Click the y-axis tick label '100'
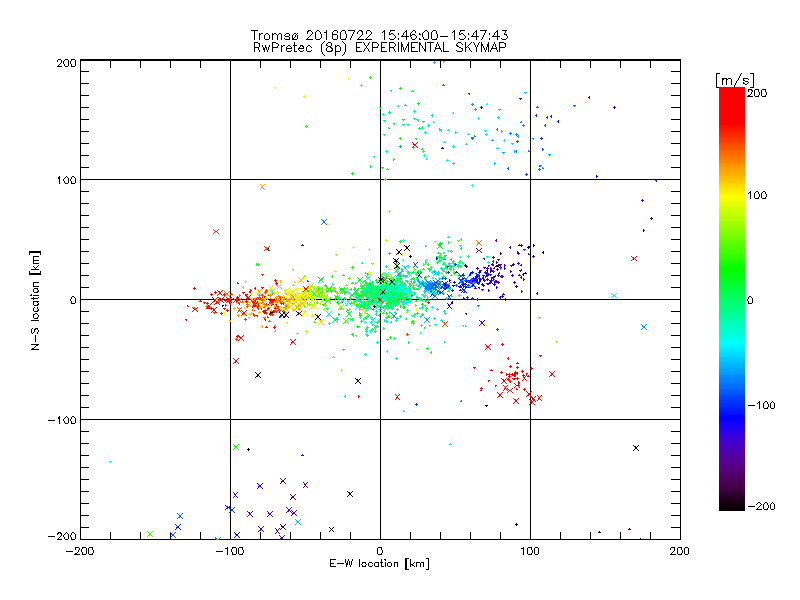This screenshot has height=600, width=800. [66, 180]
